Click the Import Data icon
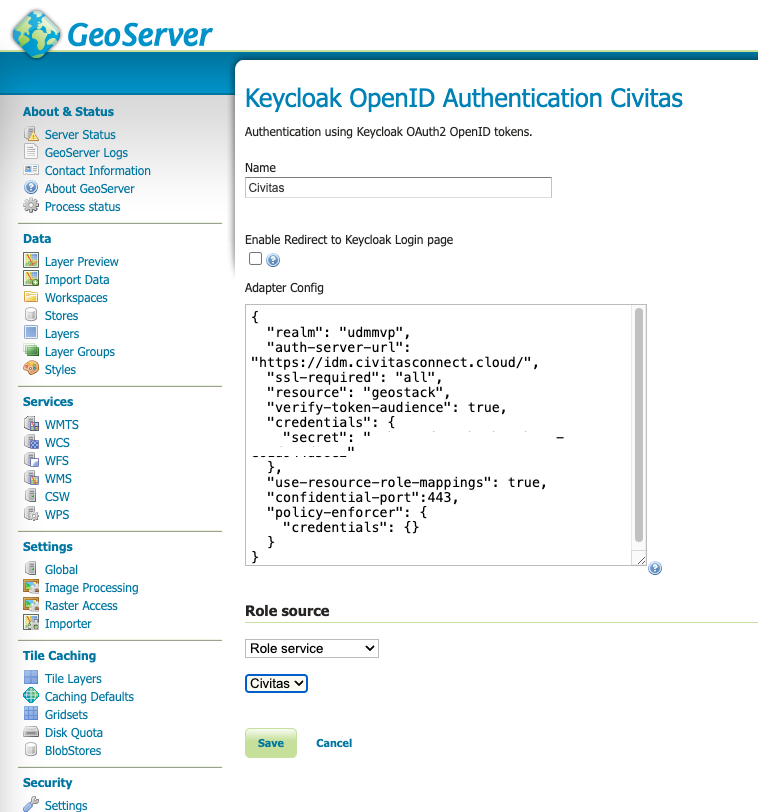This screenshot has height=812, width=758. 31,279
